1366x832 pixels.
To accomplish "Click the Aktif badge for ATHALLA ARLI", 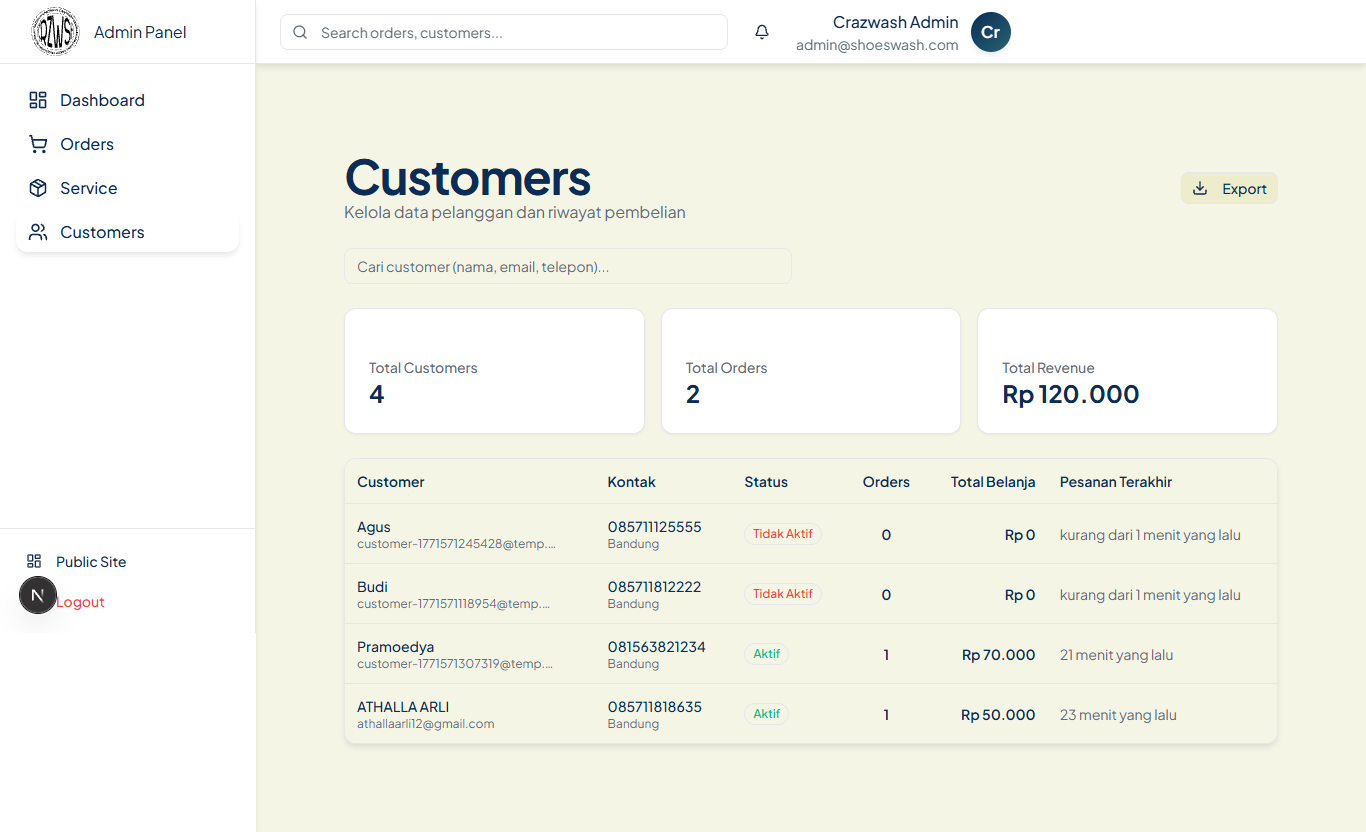I will [x=767, y=714].
